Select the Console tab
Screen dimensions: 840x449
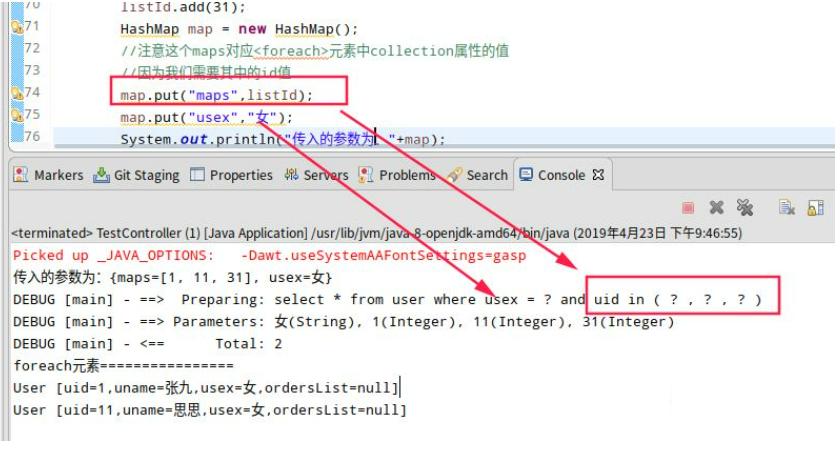561,175
